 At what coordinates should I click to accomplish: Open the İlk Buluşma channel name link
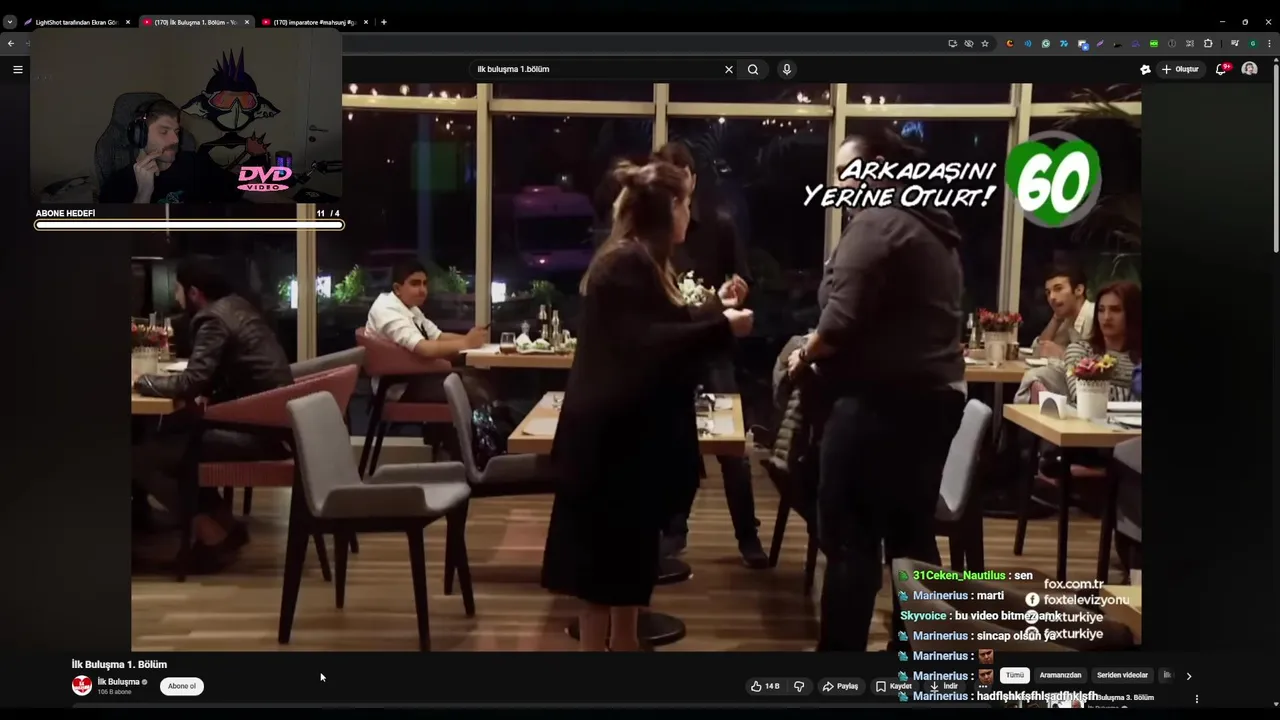coord(118,682)
